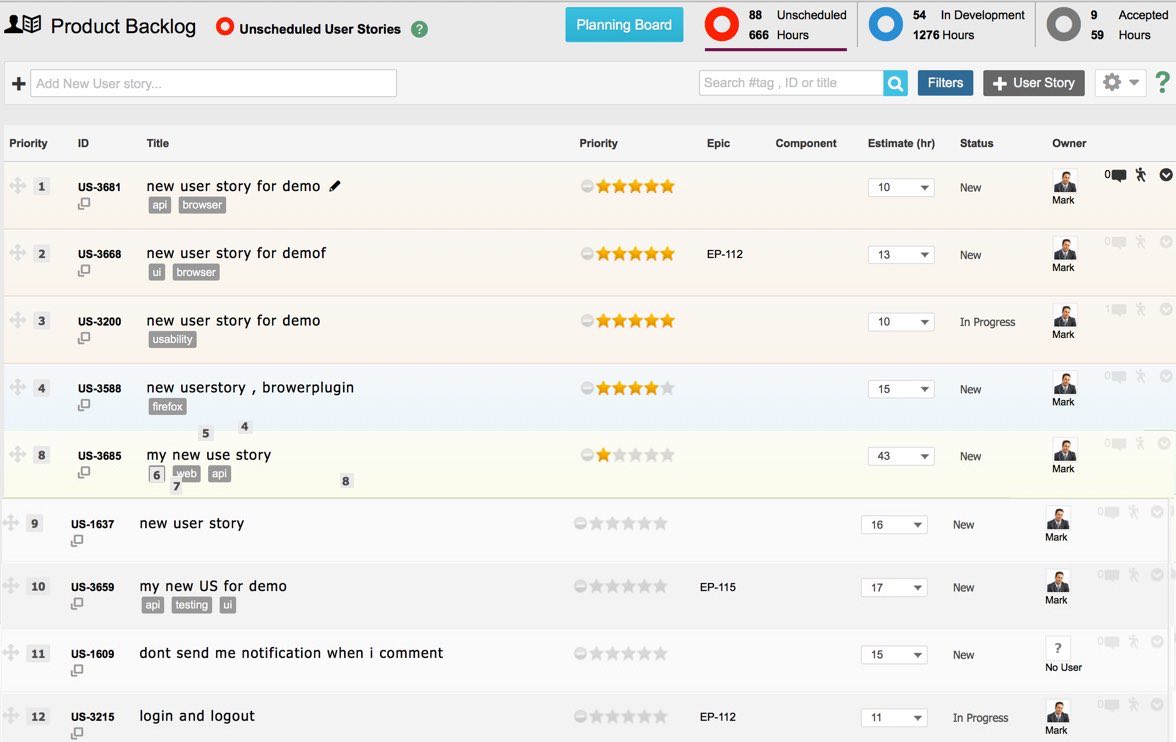Set US-3685 rating to five stars
This screenshot has width=1176, height=742.
667,455
